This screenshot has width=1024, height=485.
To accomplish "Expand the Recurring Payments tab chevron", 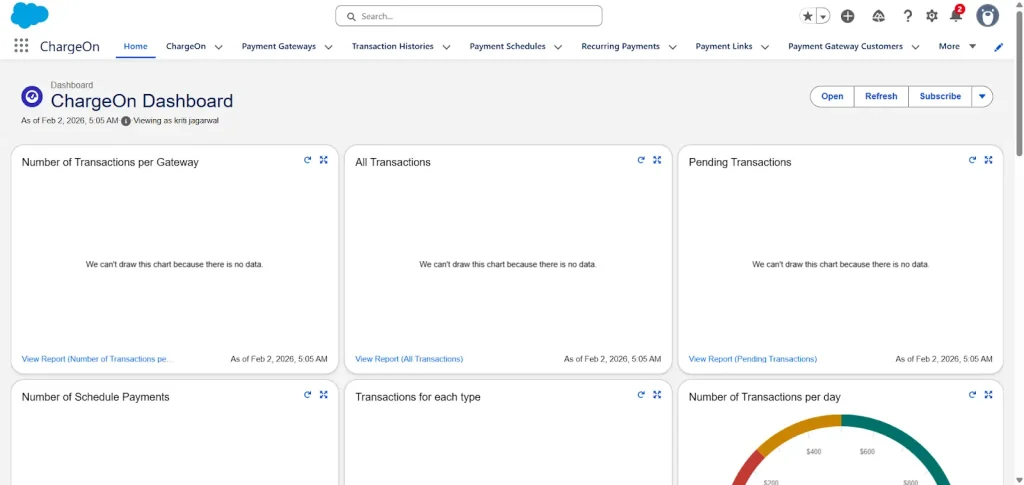I will pyautogui.click(x=673, y=47).
